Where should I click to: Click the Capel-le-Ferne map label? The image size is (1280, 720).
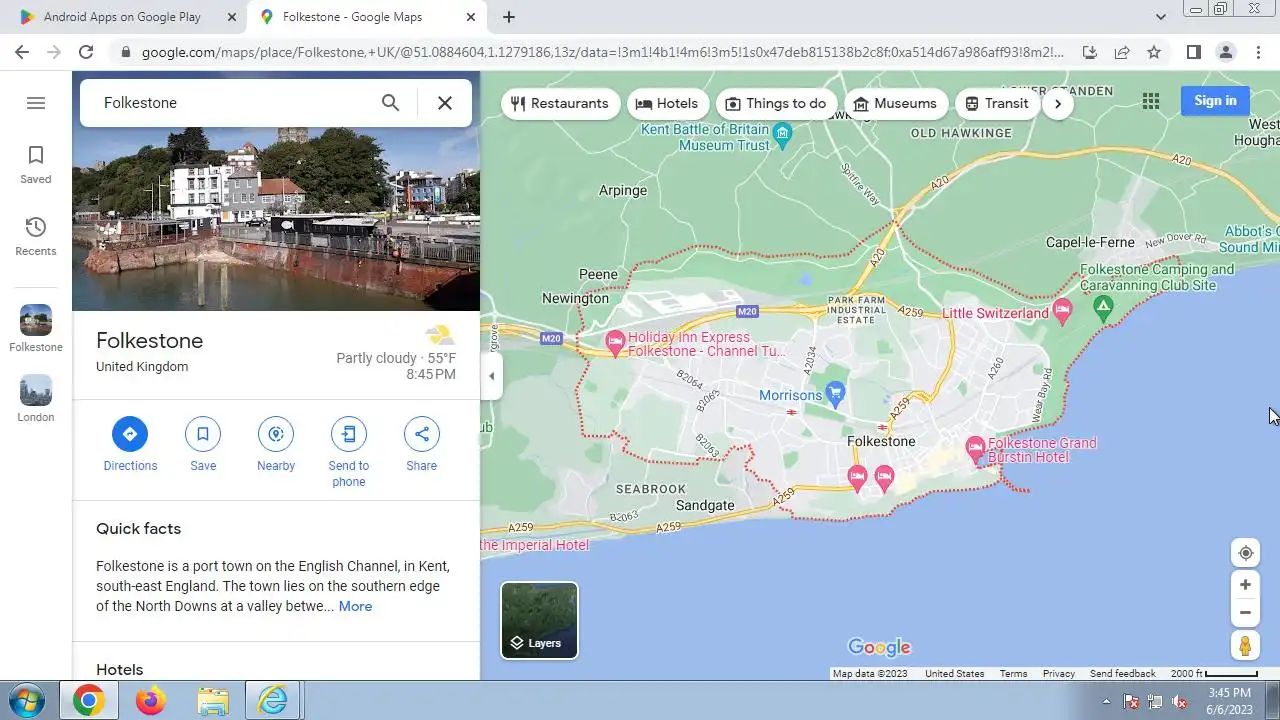point(1090,242)
